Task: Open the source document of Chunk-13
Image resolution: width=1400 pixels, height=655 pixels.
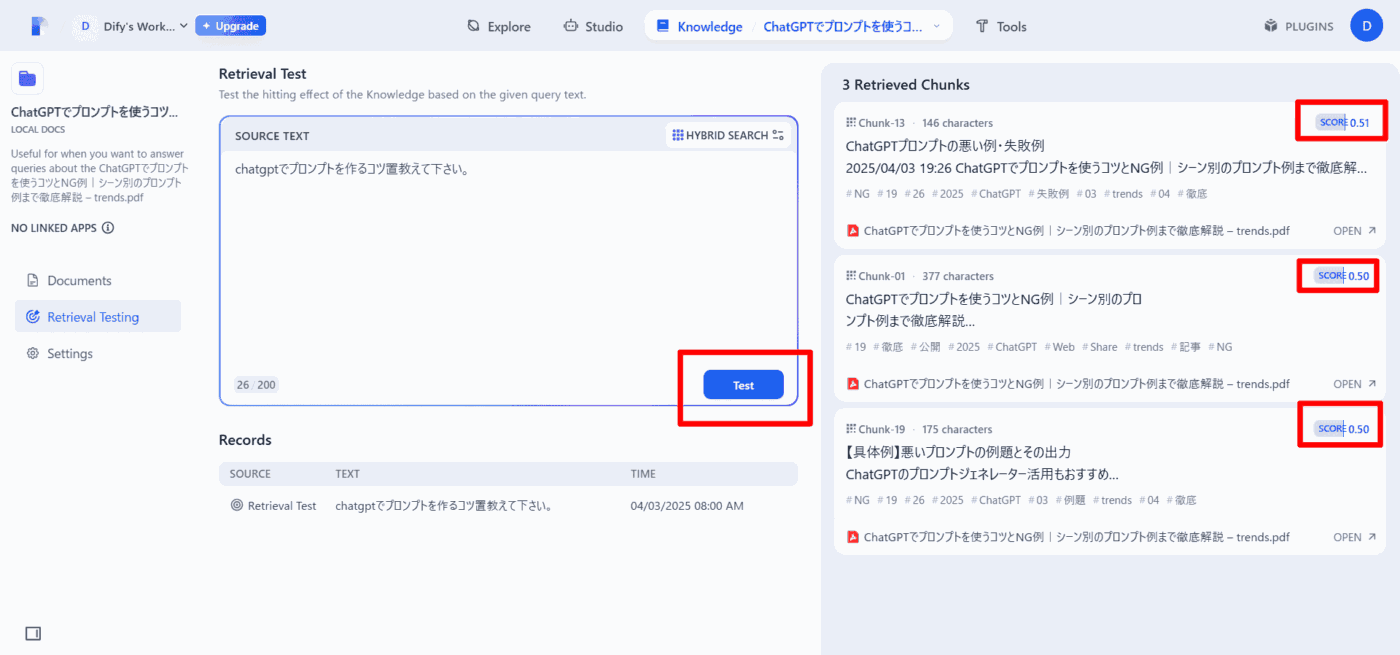Action: click(1354, 231)
